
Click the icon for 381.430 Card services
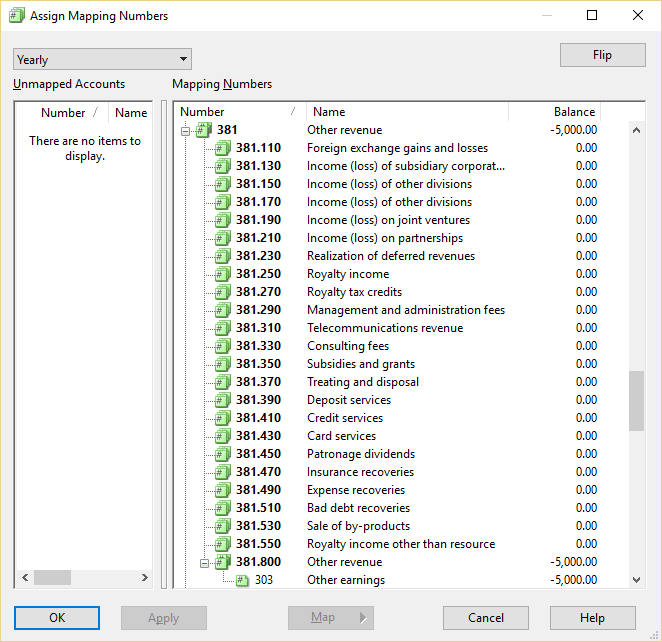click(x=223, y=436)
